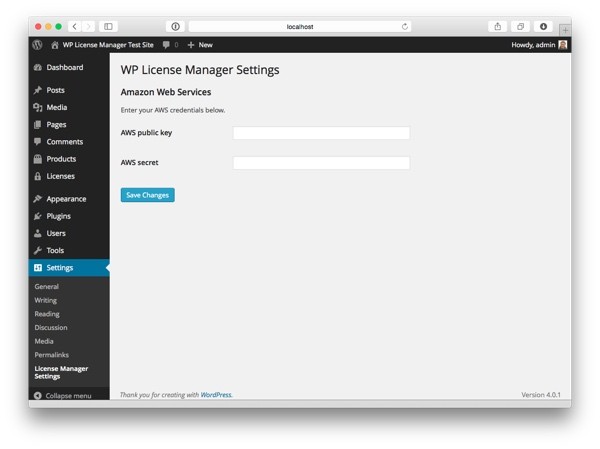Click the Users person icon

(x=38, y=233)
